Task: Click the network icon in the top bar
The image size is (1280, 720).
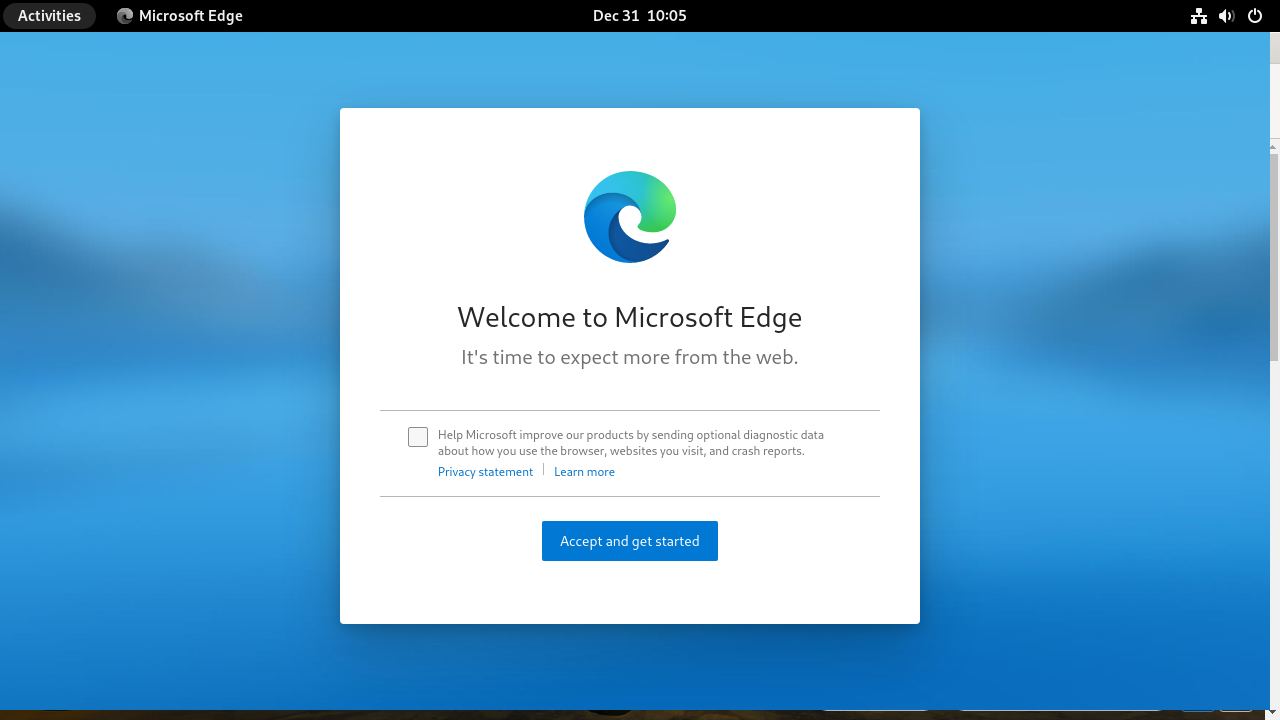Action: [x=1198, y=15]
